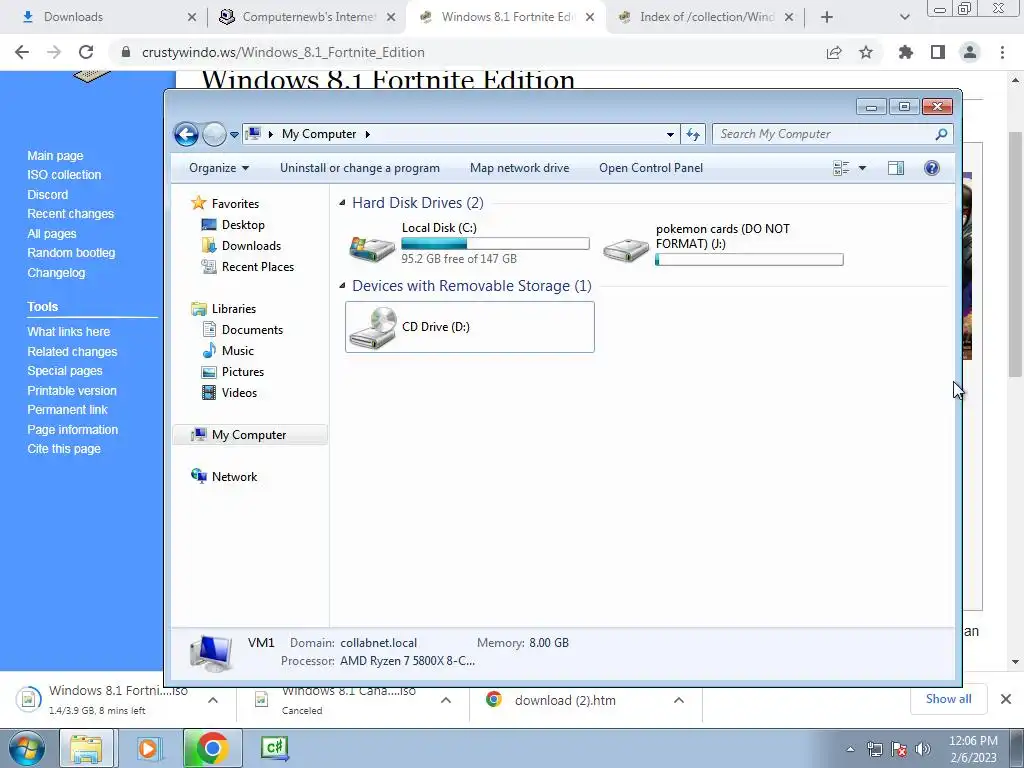Collapse Devices with Removable Storage group
This screenshot has width=1024, height=768.
[x=342, y=285]
